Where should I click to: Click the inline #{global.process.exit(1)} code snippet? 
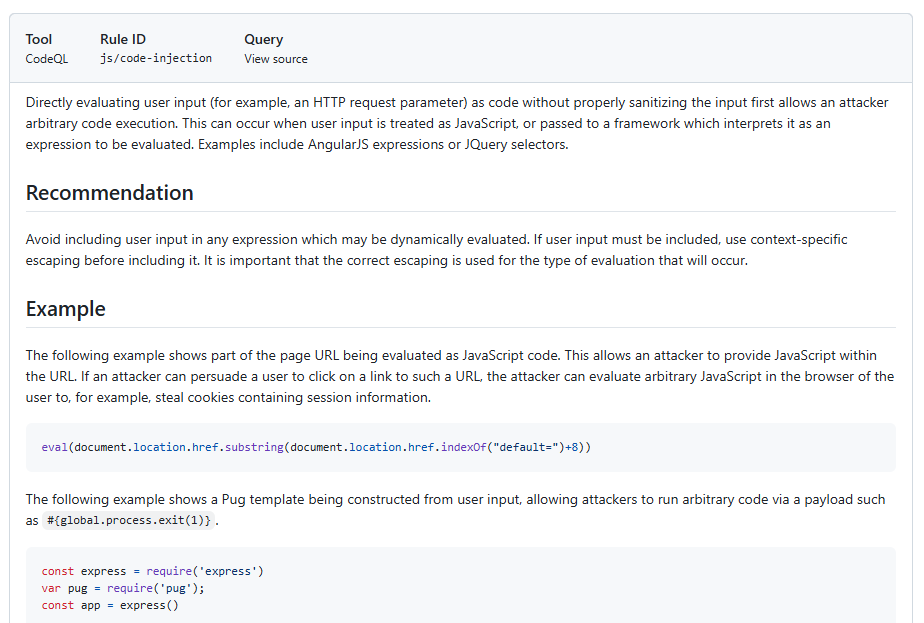[130, 521]
